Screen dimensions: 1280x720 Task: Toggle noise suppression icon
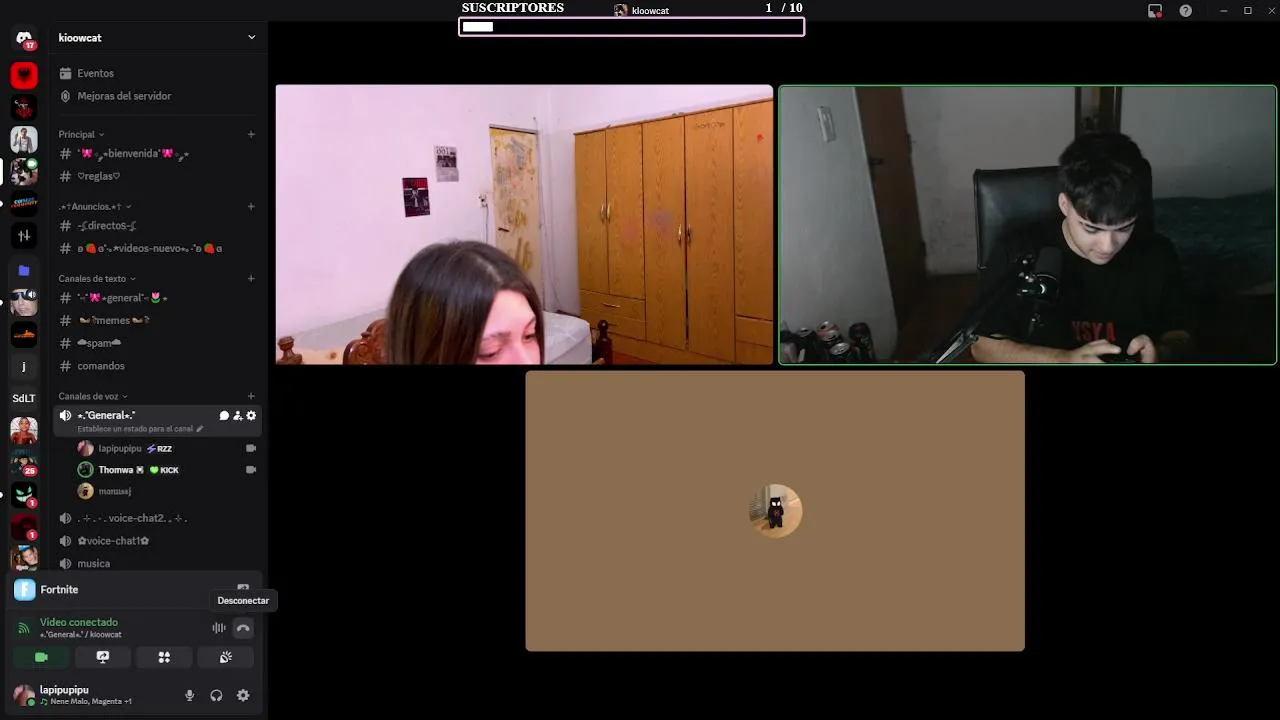218,628
